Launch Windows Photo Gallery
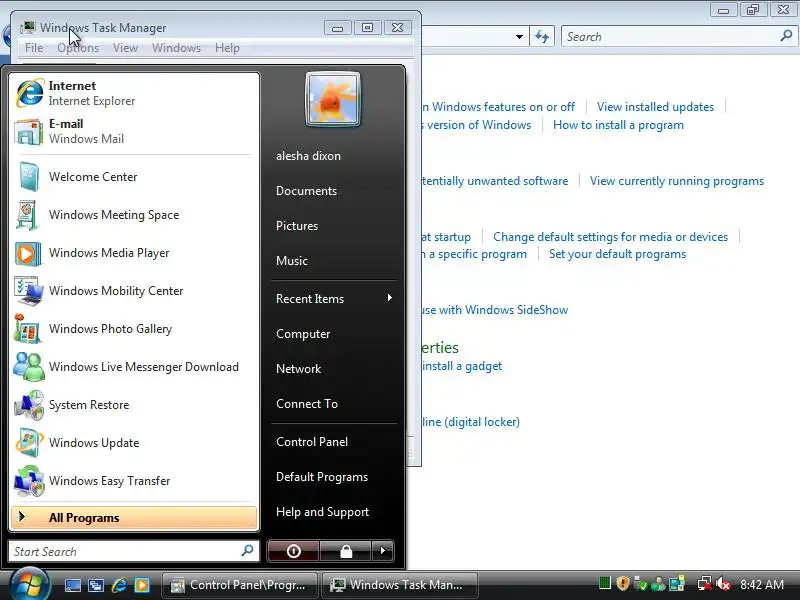 134,329
